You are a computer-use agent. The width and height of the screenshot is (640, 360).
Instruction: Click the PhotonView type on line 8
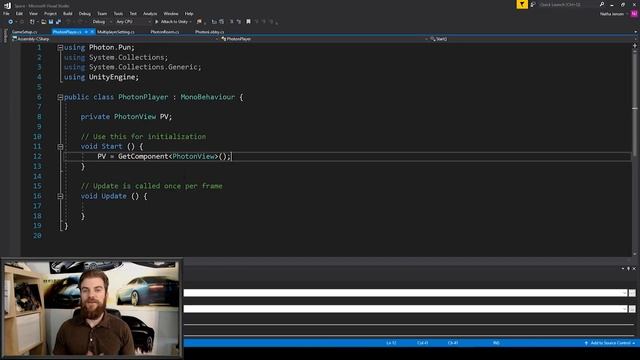click(x=135, y=117)
